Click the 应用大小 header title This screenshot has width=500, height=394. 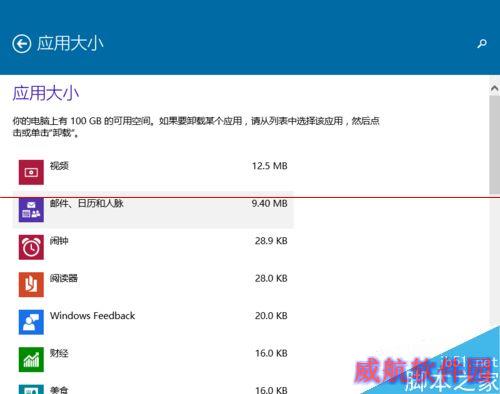tap(70, 43)
